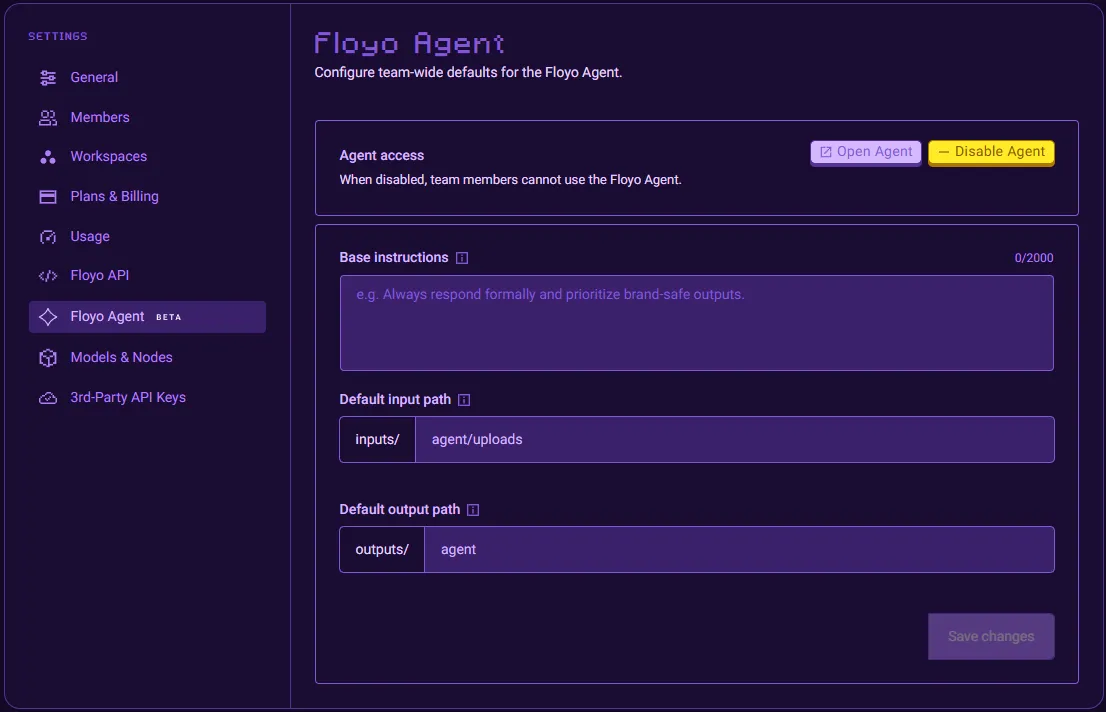
Task: Click the default input path field
Action: tap(734, 440)
